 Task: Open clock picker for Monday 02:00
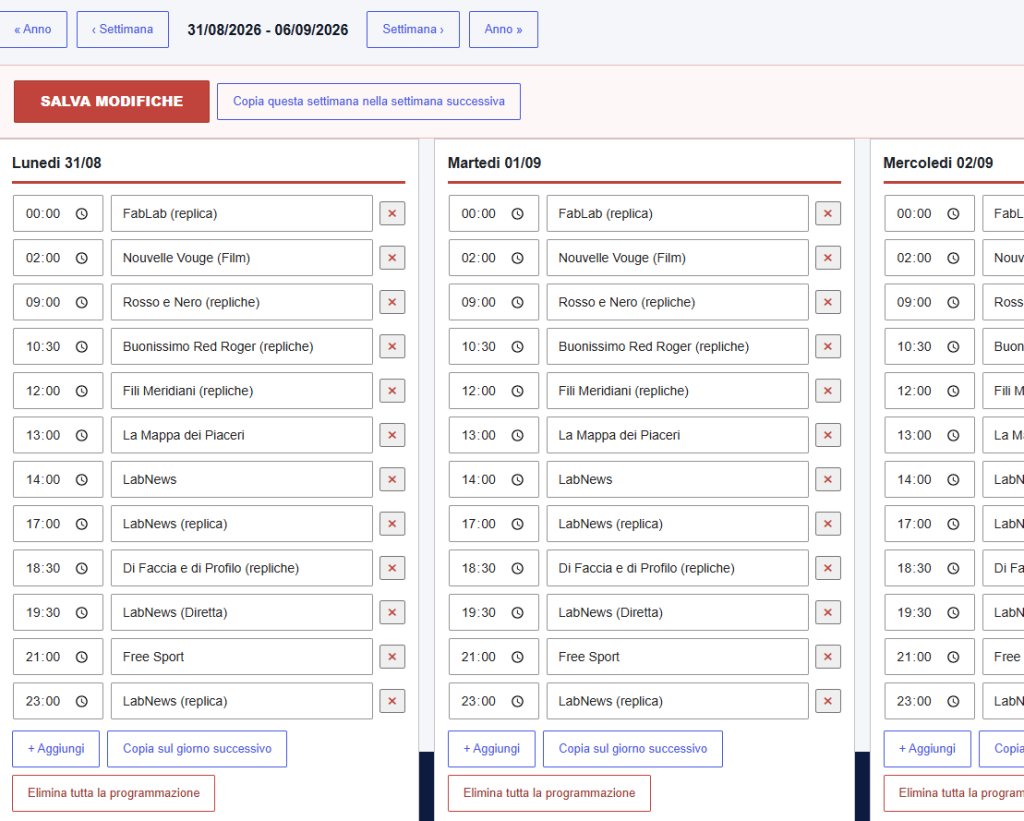pos(82,258)
